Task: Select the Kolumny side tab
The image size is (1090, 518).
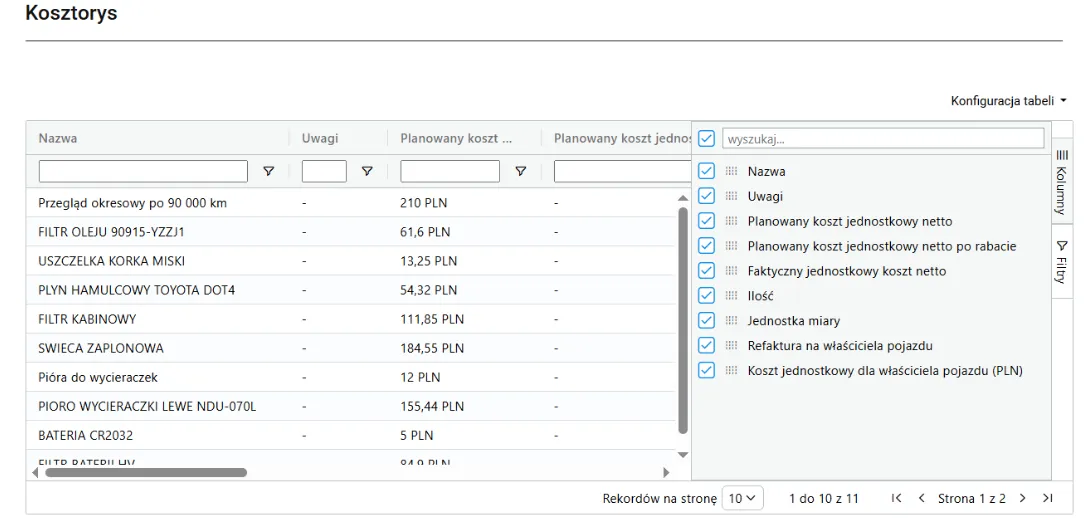Action: pyautogui.click(x=1061, y=182)
